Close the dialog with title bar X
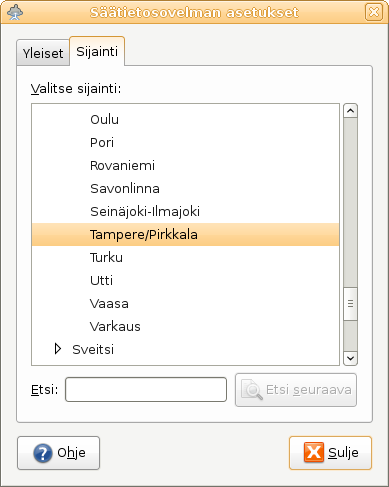389x487 pixels. pos(374,12)
